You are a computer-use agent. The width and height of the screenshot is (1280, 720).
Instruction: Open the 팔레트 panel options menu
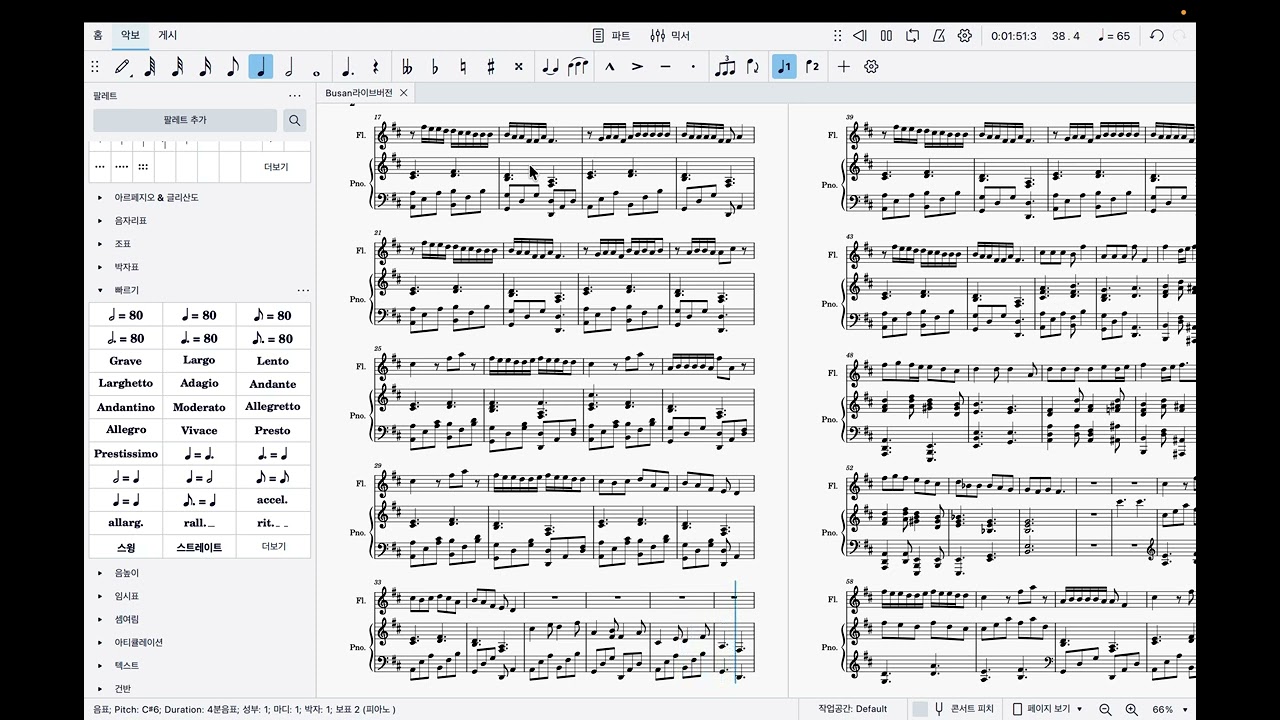tap(295, 96)
